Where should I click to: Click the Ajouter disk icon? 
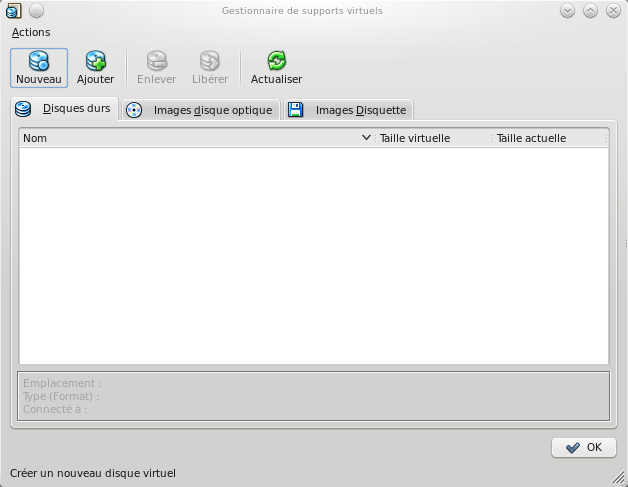pyautogui.click(x=96, y=62)
